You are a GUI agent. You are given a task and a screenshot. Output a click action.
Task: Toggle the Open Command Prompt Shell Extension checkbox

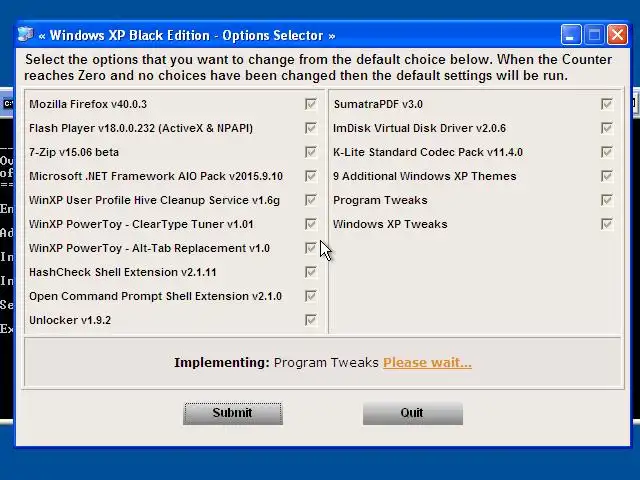click(311, 296)
